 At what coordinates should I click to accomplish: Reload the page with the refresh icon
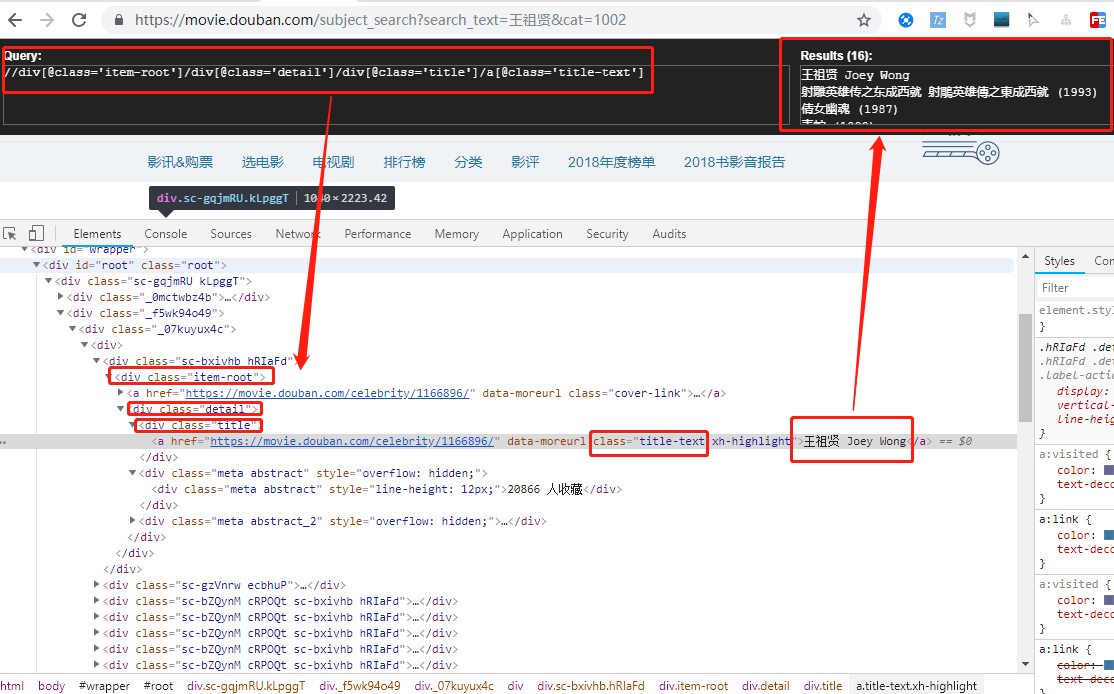coord(79,20)
